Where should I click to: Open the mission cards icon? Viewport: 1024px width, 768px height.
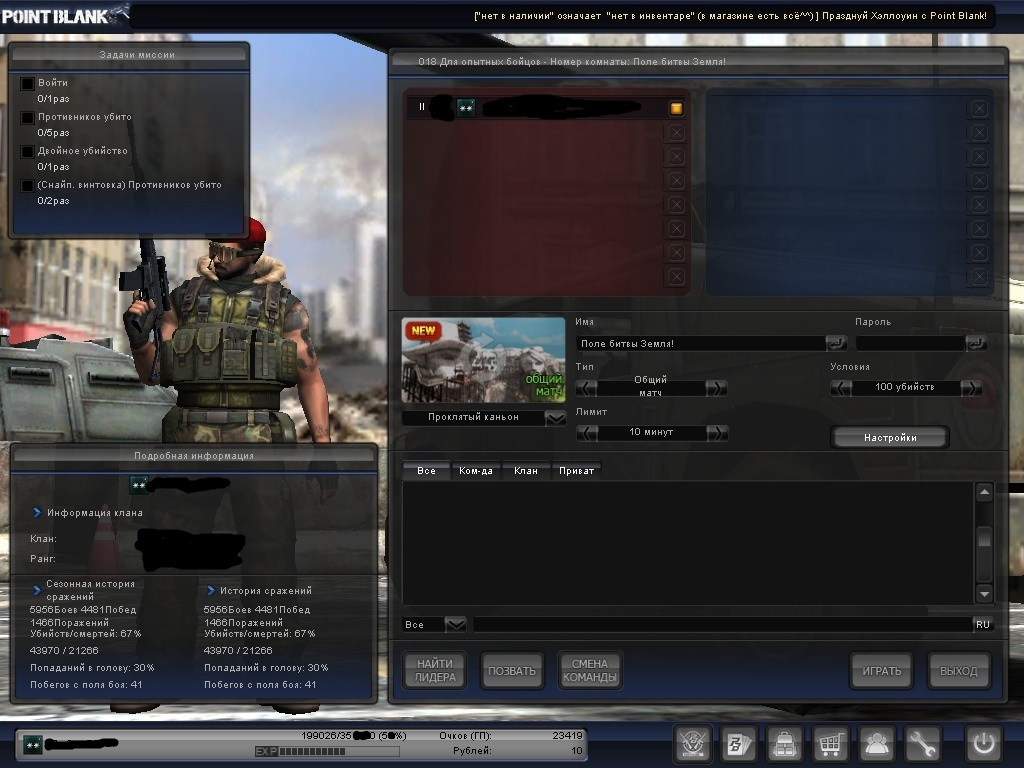click(x=739, y=744)
